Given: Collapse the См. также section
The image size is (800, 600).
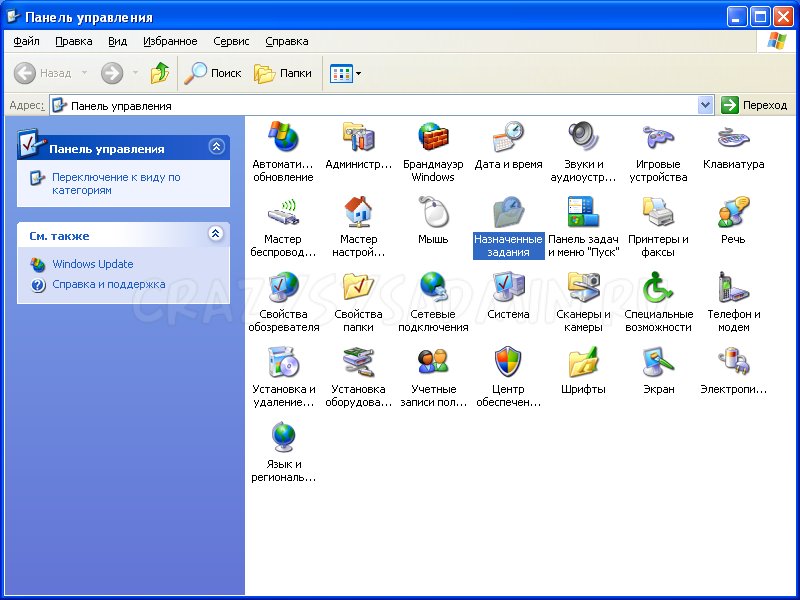Looking at the screenshot, I should [x=216, y=234].
